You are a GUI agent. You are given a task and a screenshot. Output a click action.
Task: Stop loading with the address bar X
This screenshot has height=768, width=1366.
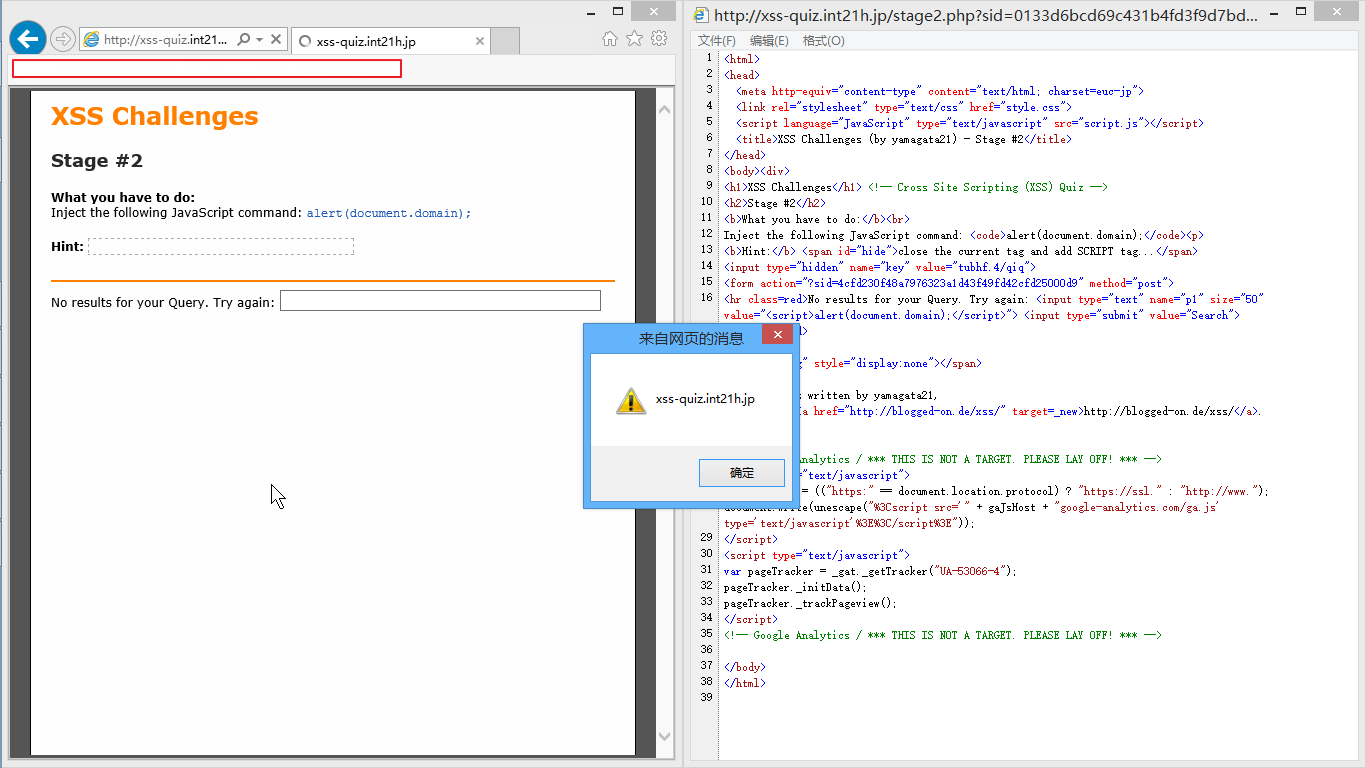(276, 40)
